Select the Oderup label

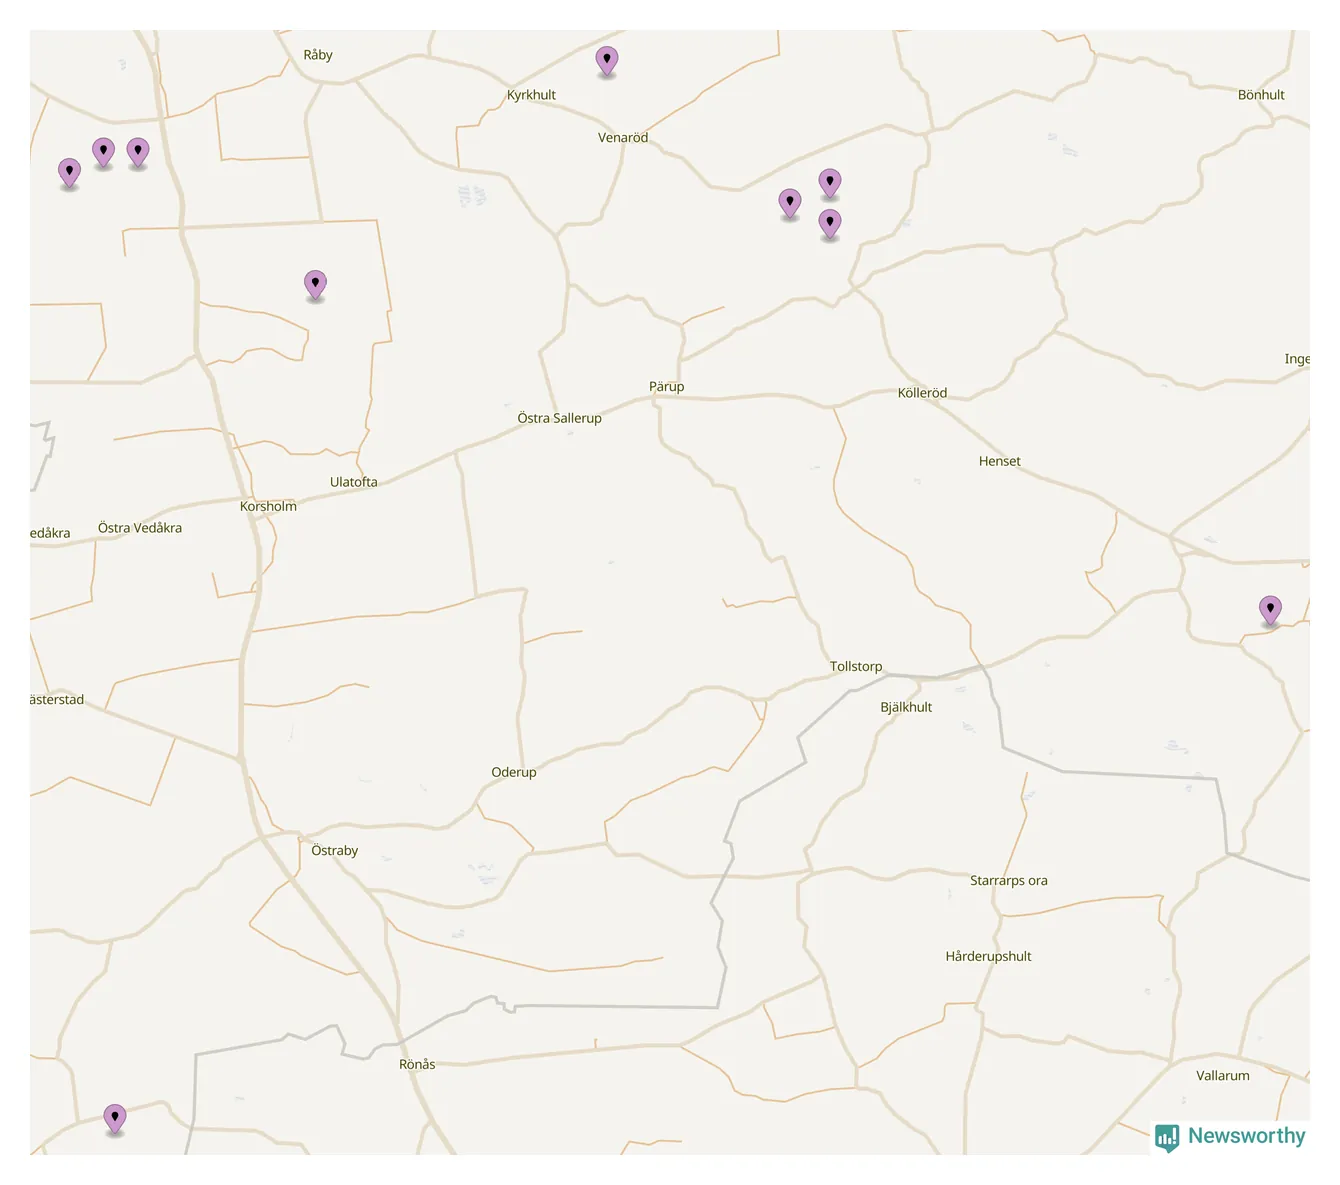pos(514,772)
